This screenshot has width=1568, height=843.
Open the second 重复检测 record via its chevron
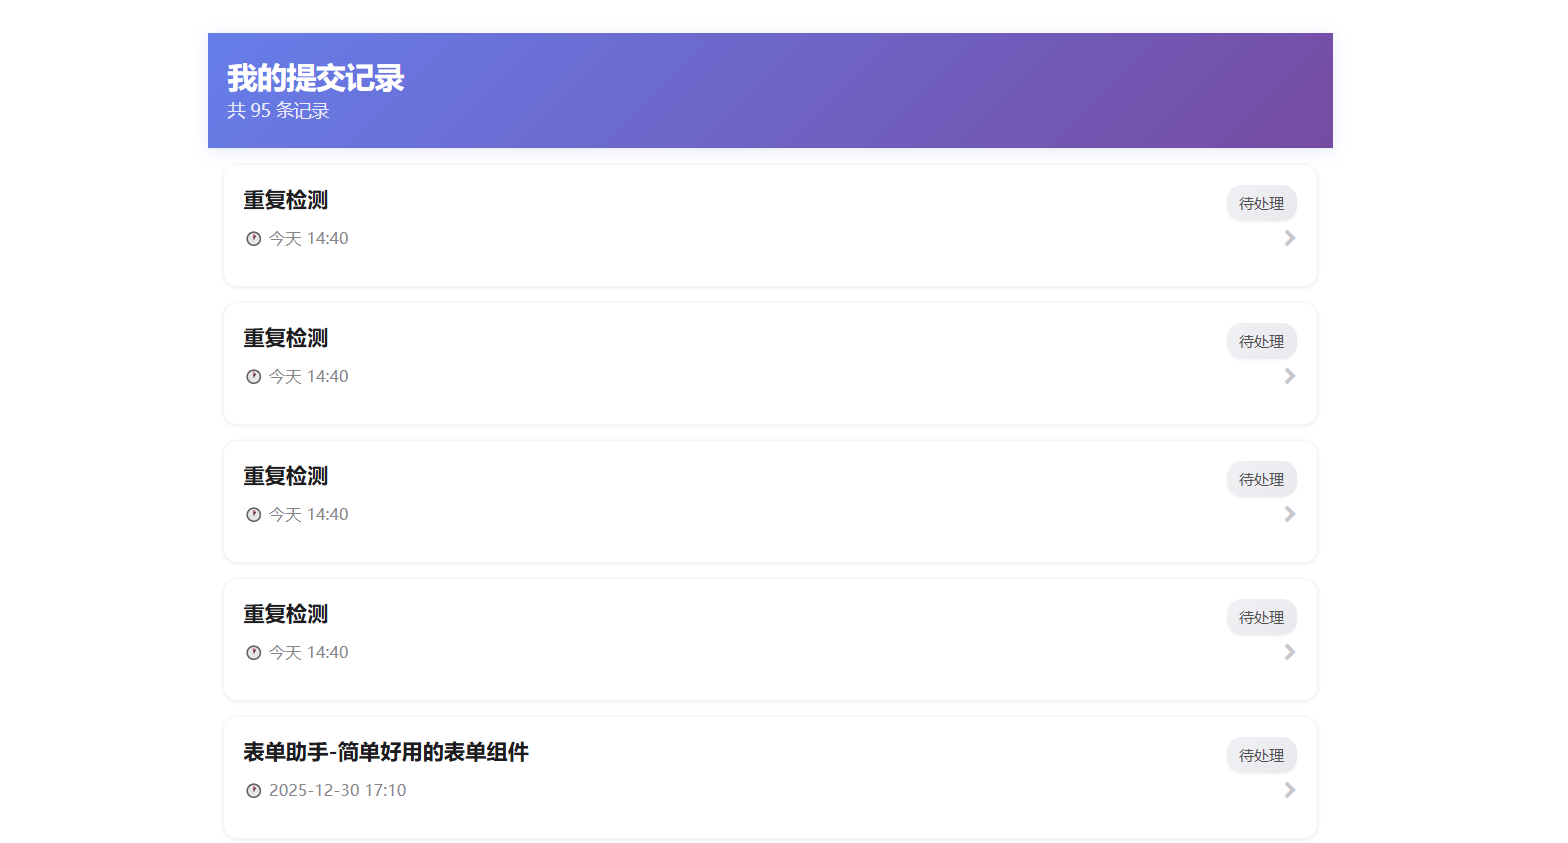pyautogui.click(x=1290, y=376)
